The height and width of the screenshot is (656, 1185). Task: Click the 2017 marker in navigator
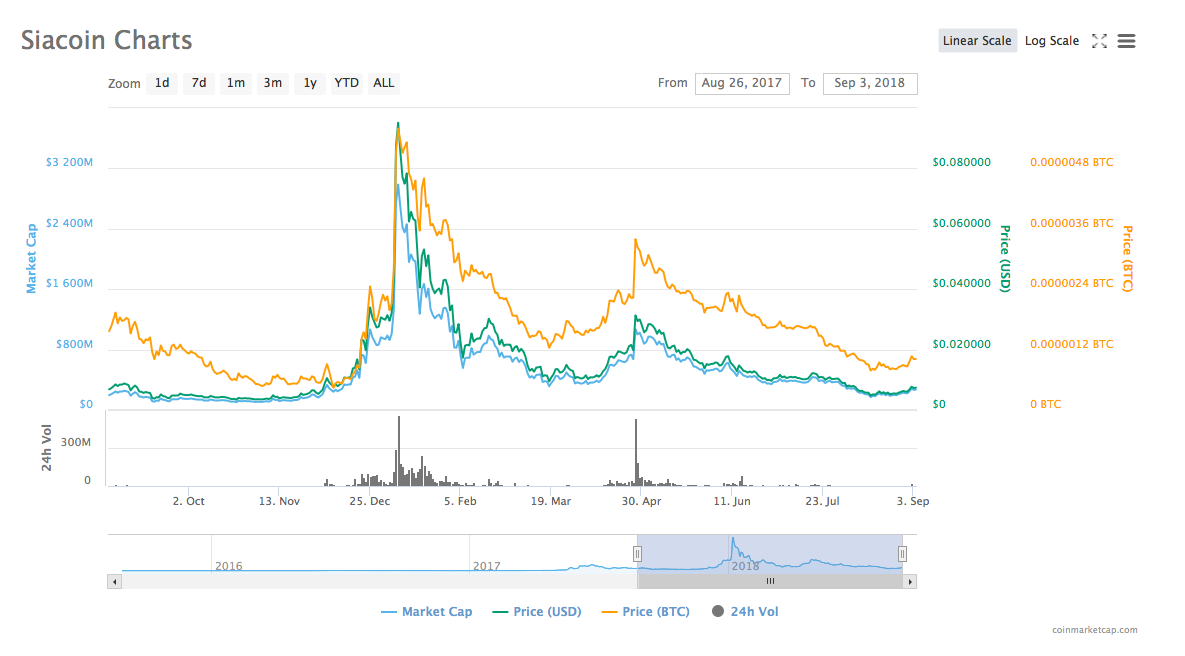tap(487, 566)
